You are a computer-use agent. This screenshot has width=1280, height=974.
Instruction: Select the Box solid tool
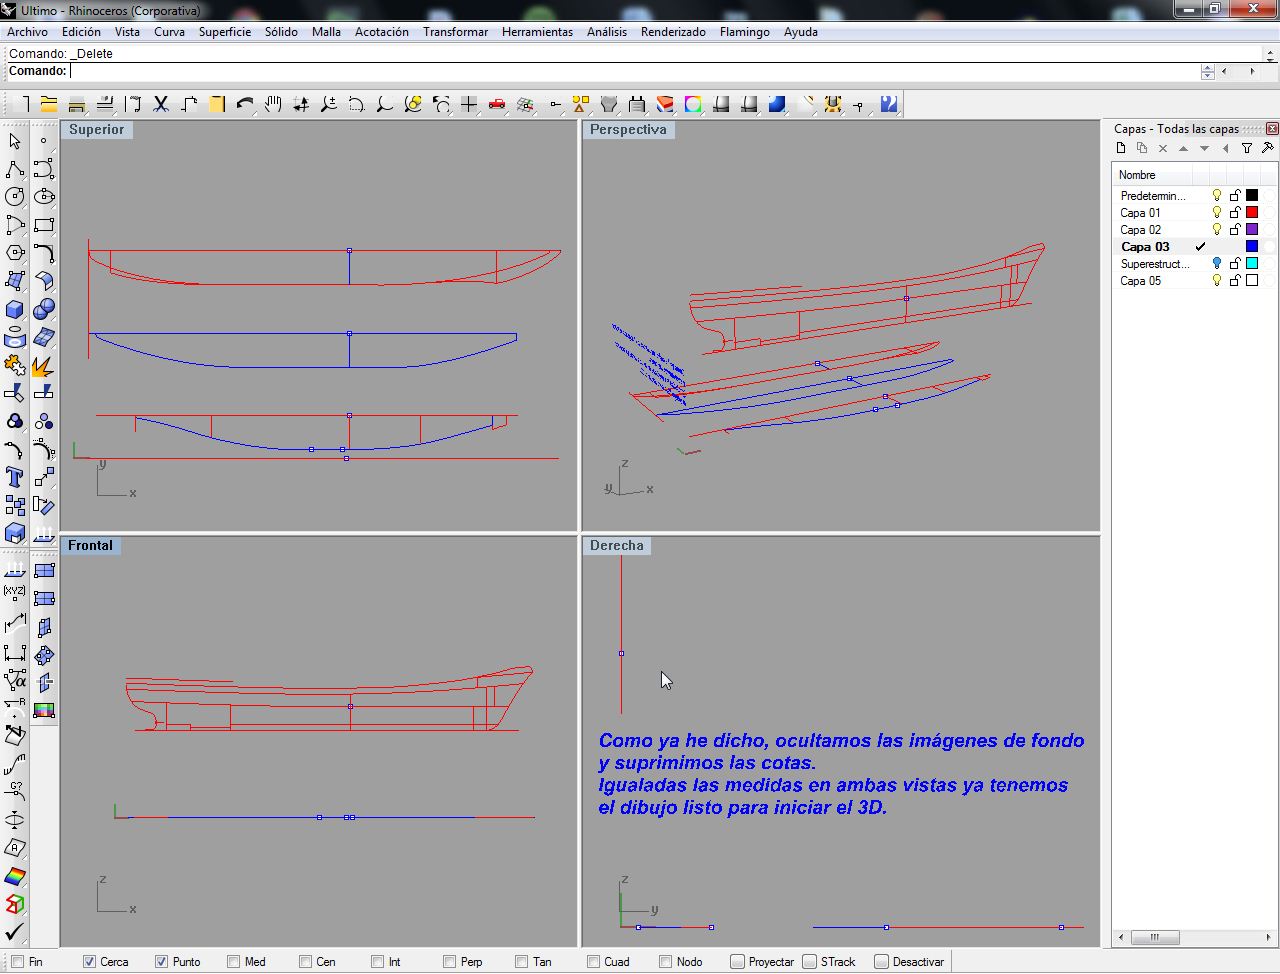(x=15, y=309)
